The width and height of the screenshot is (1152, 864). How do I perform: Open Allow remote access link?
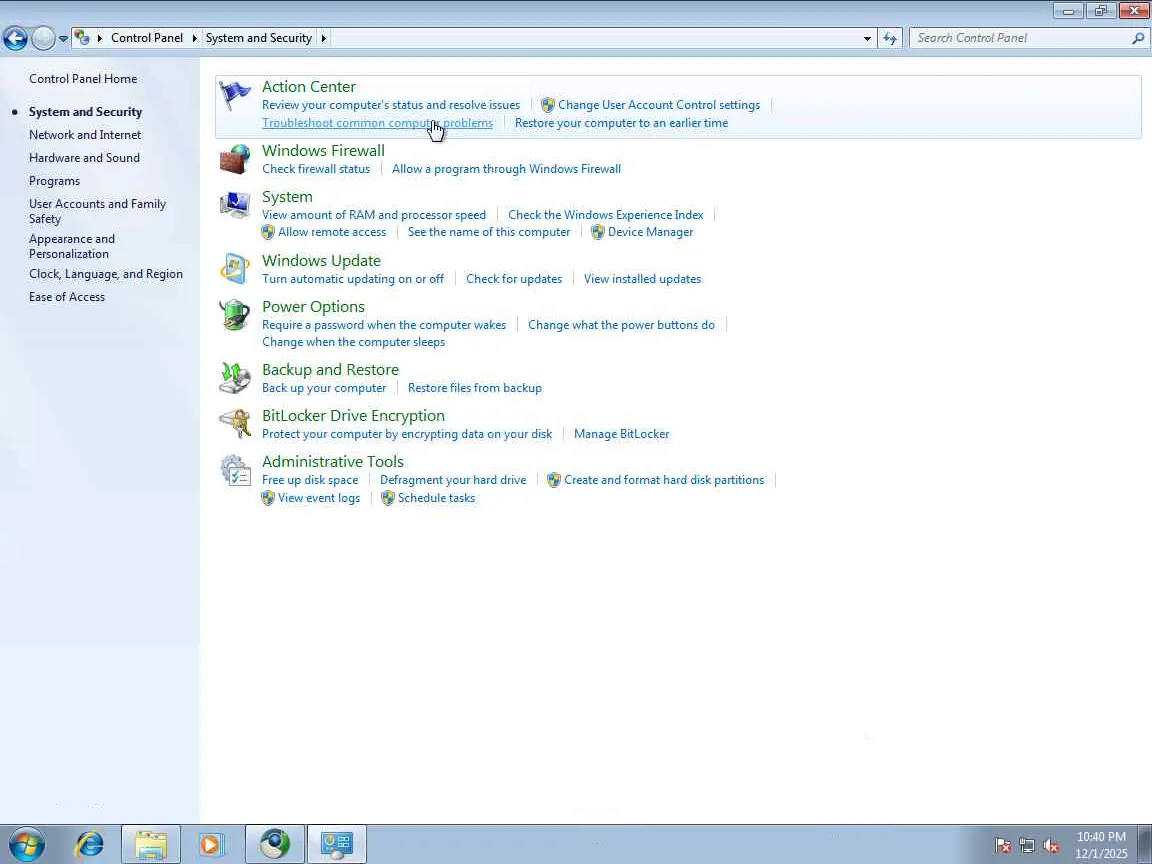pos(332,231)
